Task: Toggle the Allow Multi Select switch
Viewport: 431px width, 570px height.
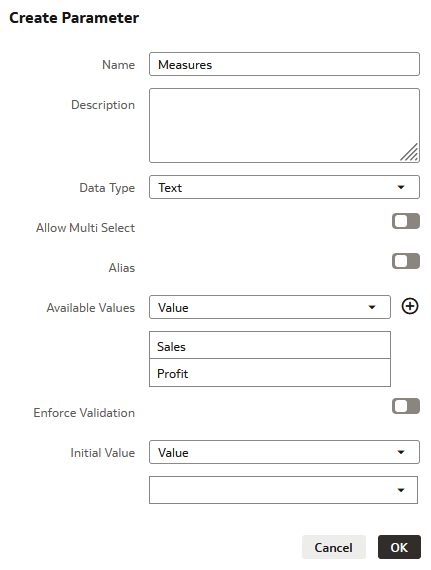Action: coord(406,221)
